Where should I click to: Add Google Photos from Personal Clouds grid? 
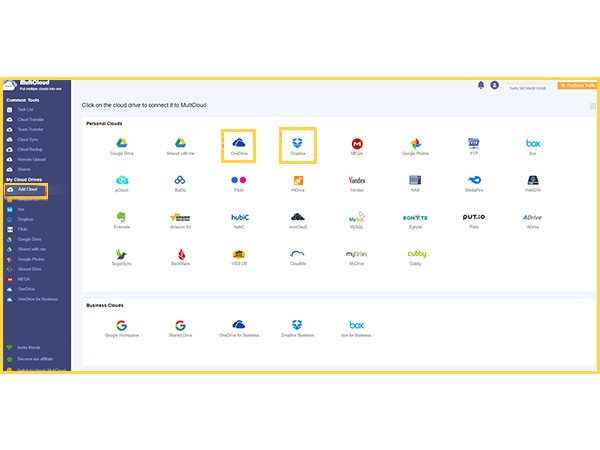tap(415, 147)
